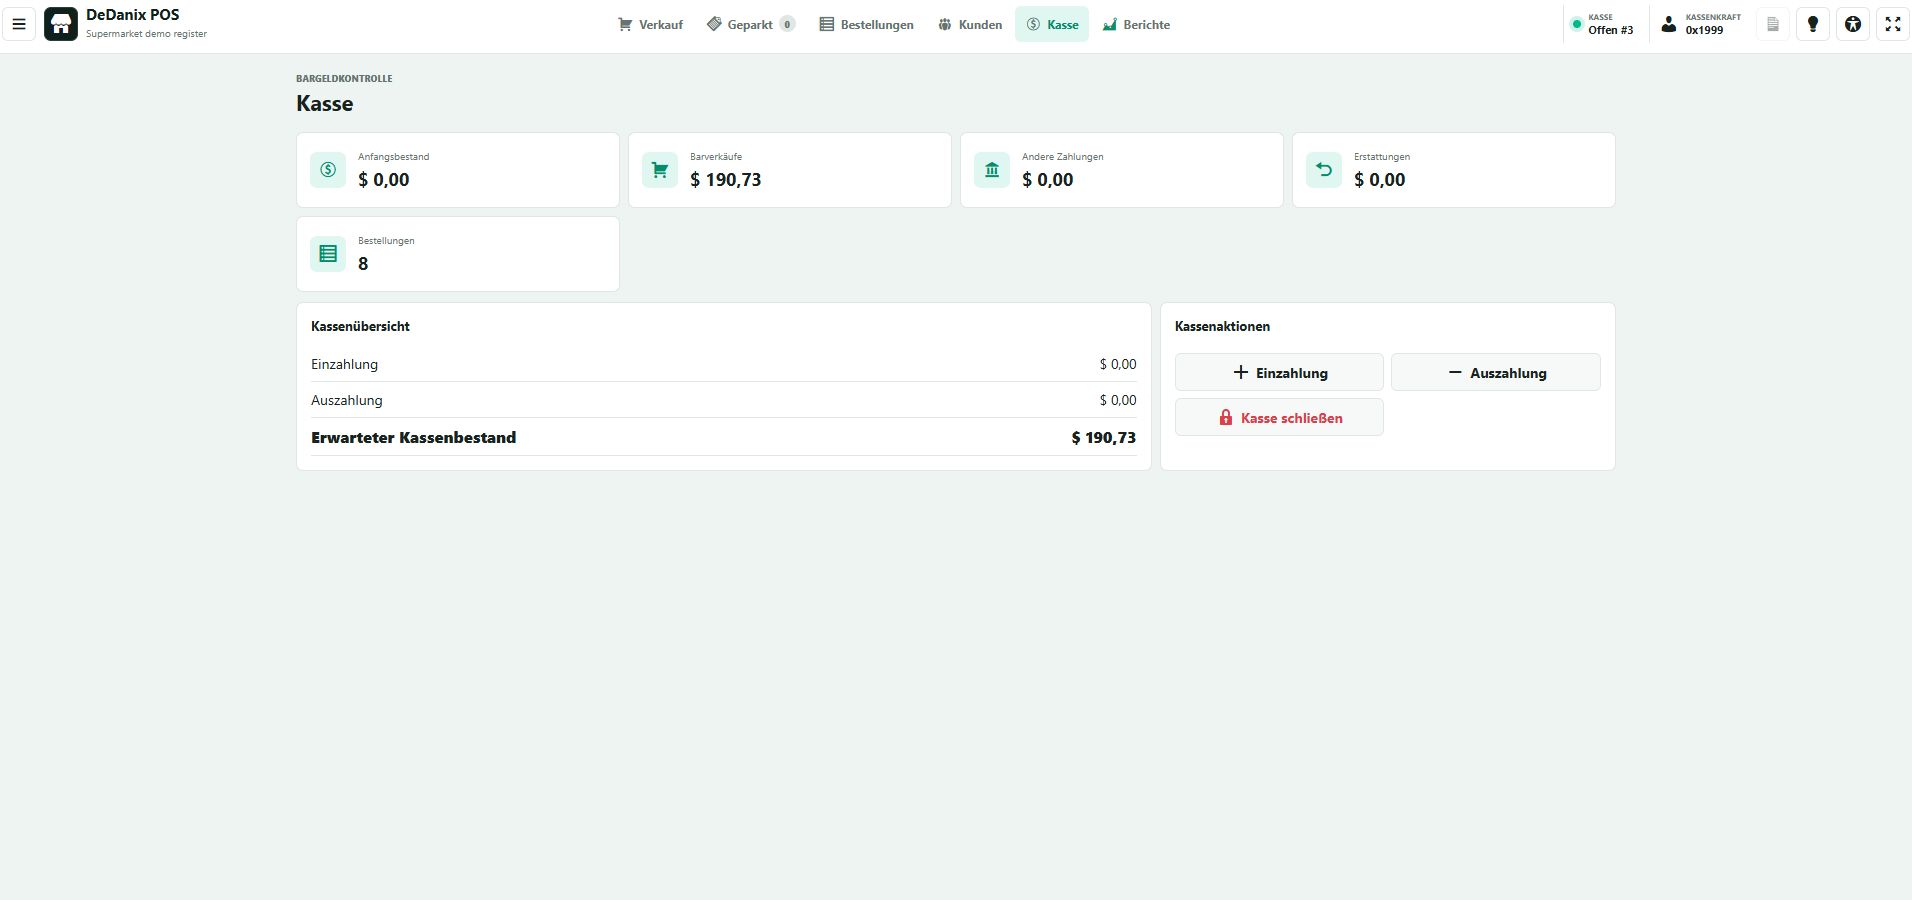This screenshot has width=1912, height=900.
Task: Click the Erstattungen value $ 0,00
Action: [1380, 180]
